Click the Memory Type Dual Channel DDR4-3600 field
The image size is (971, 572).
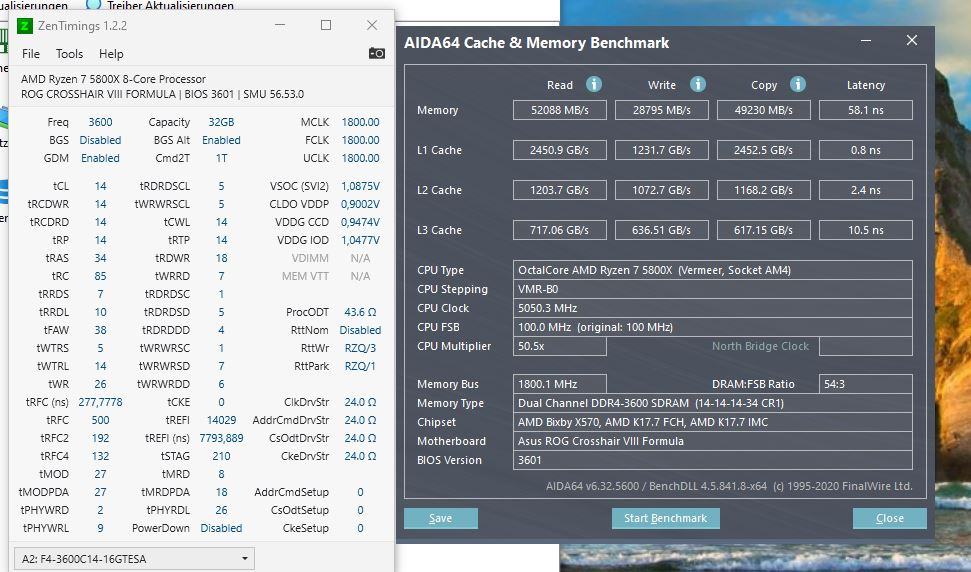[713, 403]
